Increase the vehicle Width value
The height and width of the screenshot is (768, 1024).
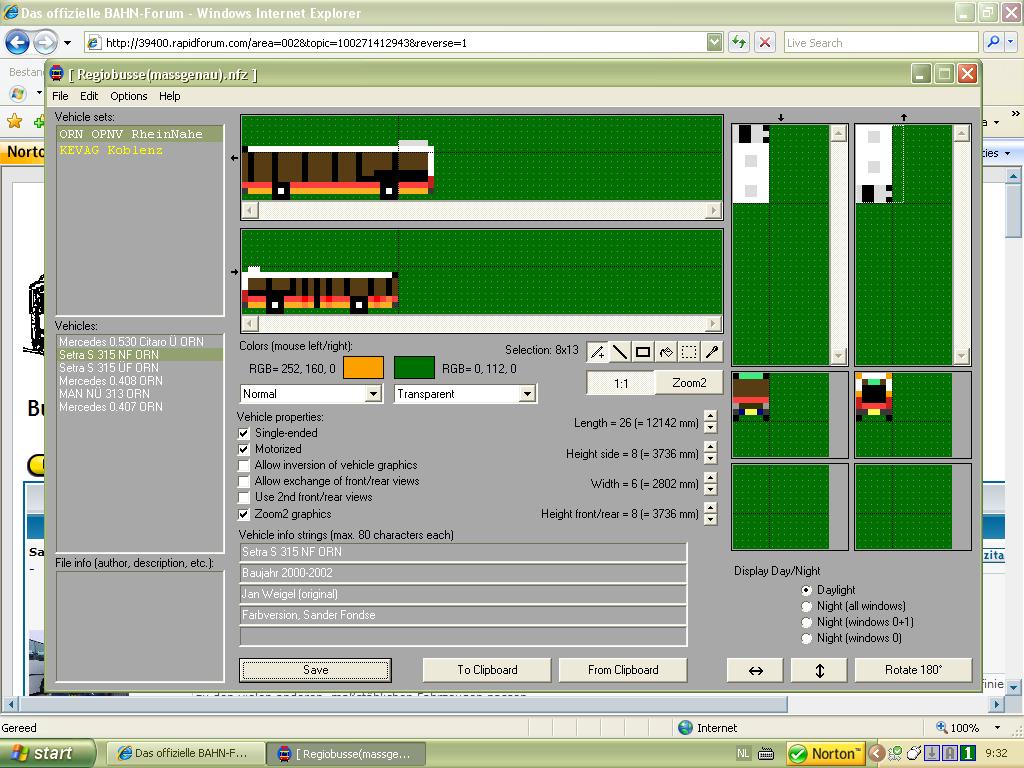coord(711,477)
